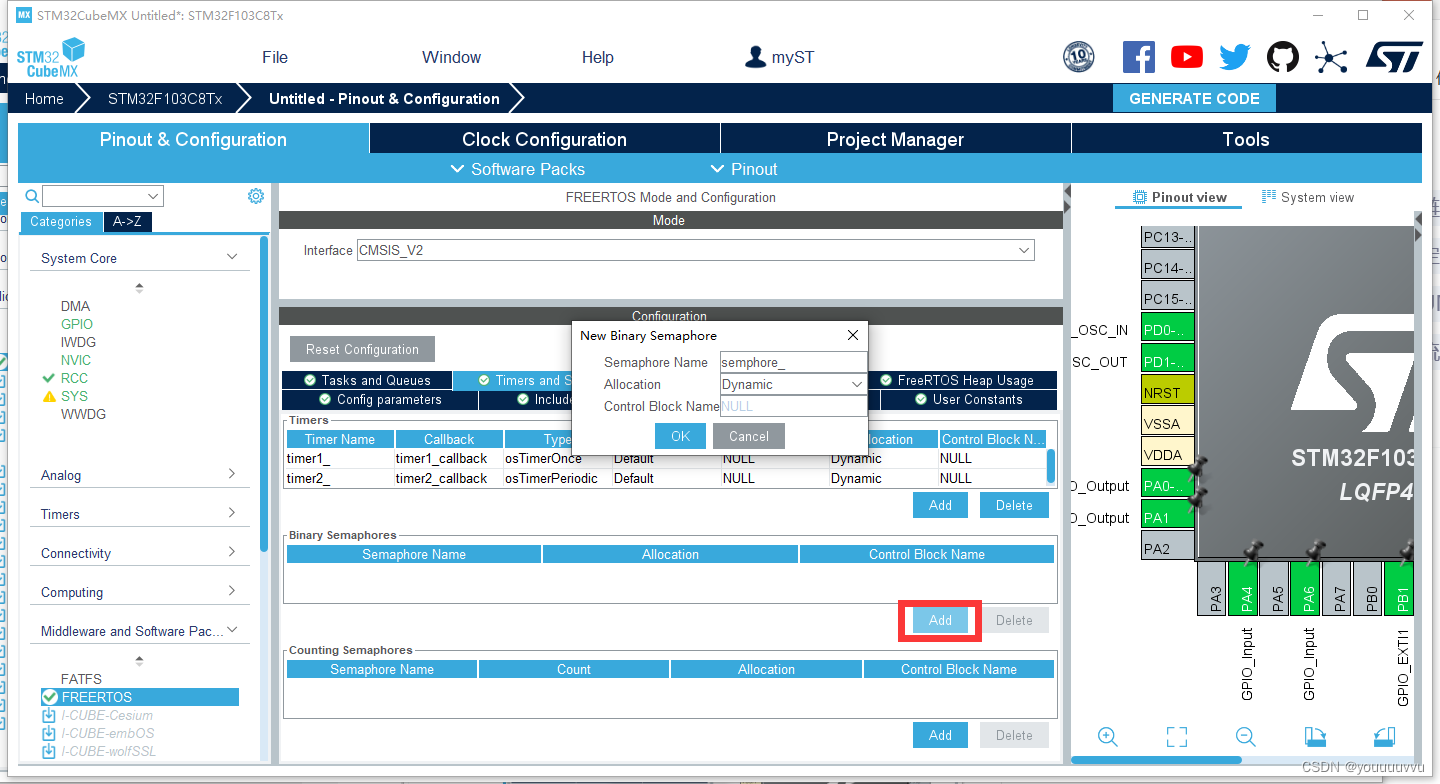Viewport: 1440px width, 784px height.
Task: Cancel the New Binary Semaphore dialog
Action: pos(749,436)
